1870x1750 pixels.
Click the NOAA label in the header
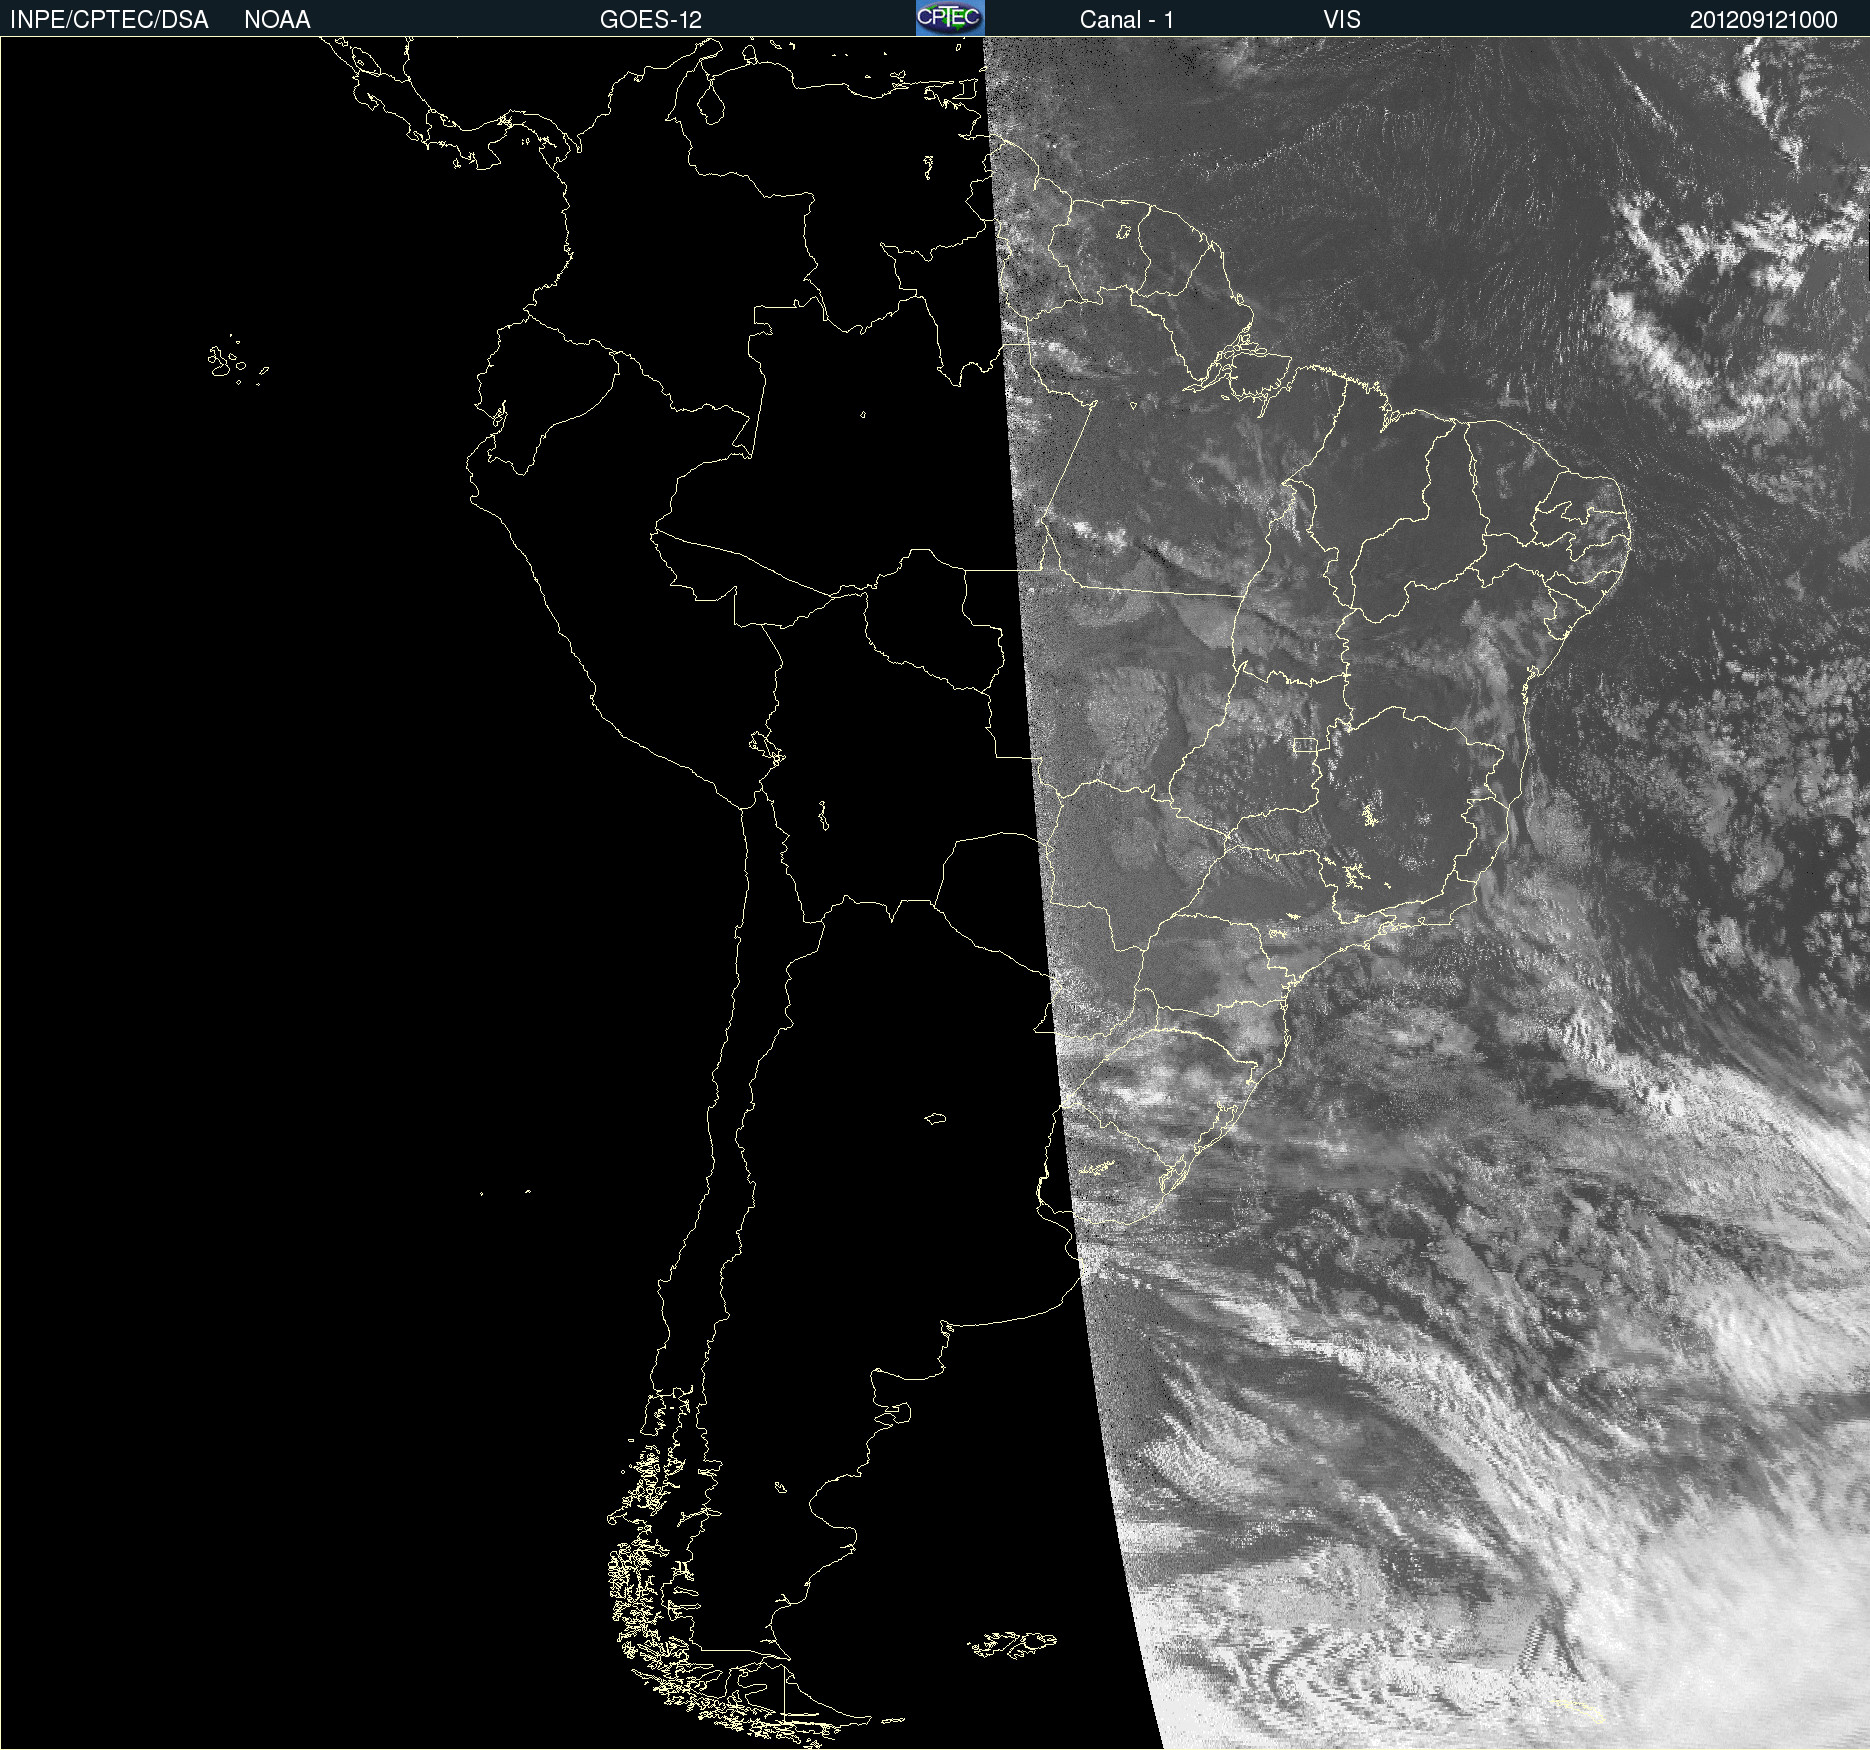[277, 19]
